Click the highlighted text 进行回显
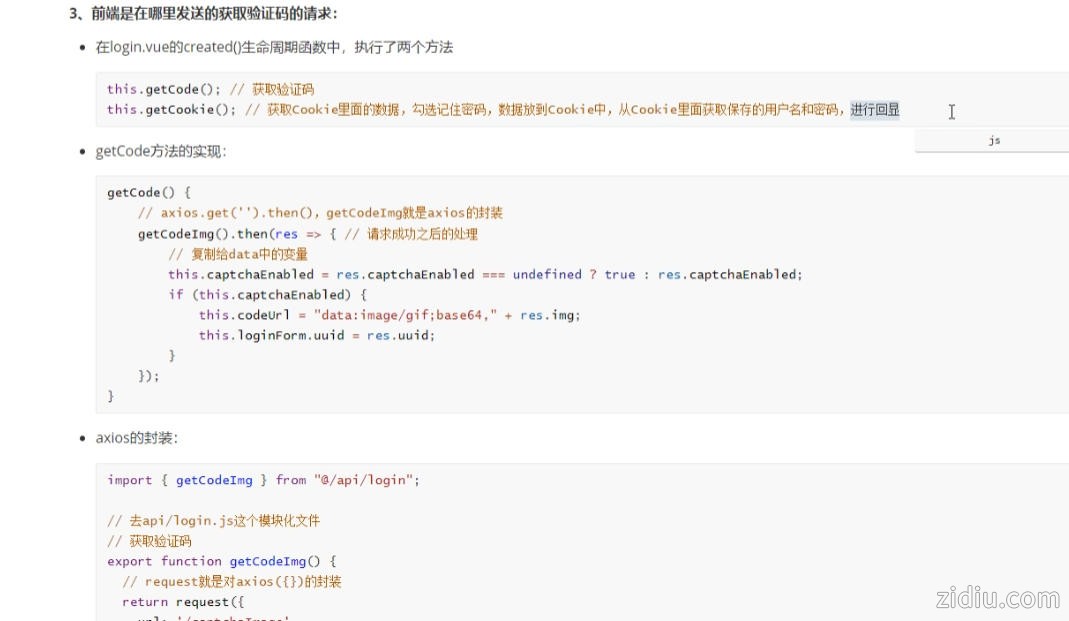 click(x=875, y=110)
